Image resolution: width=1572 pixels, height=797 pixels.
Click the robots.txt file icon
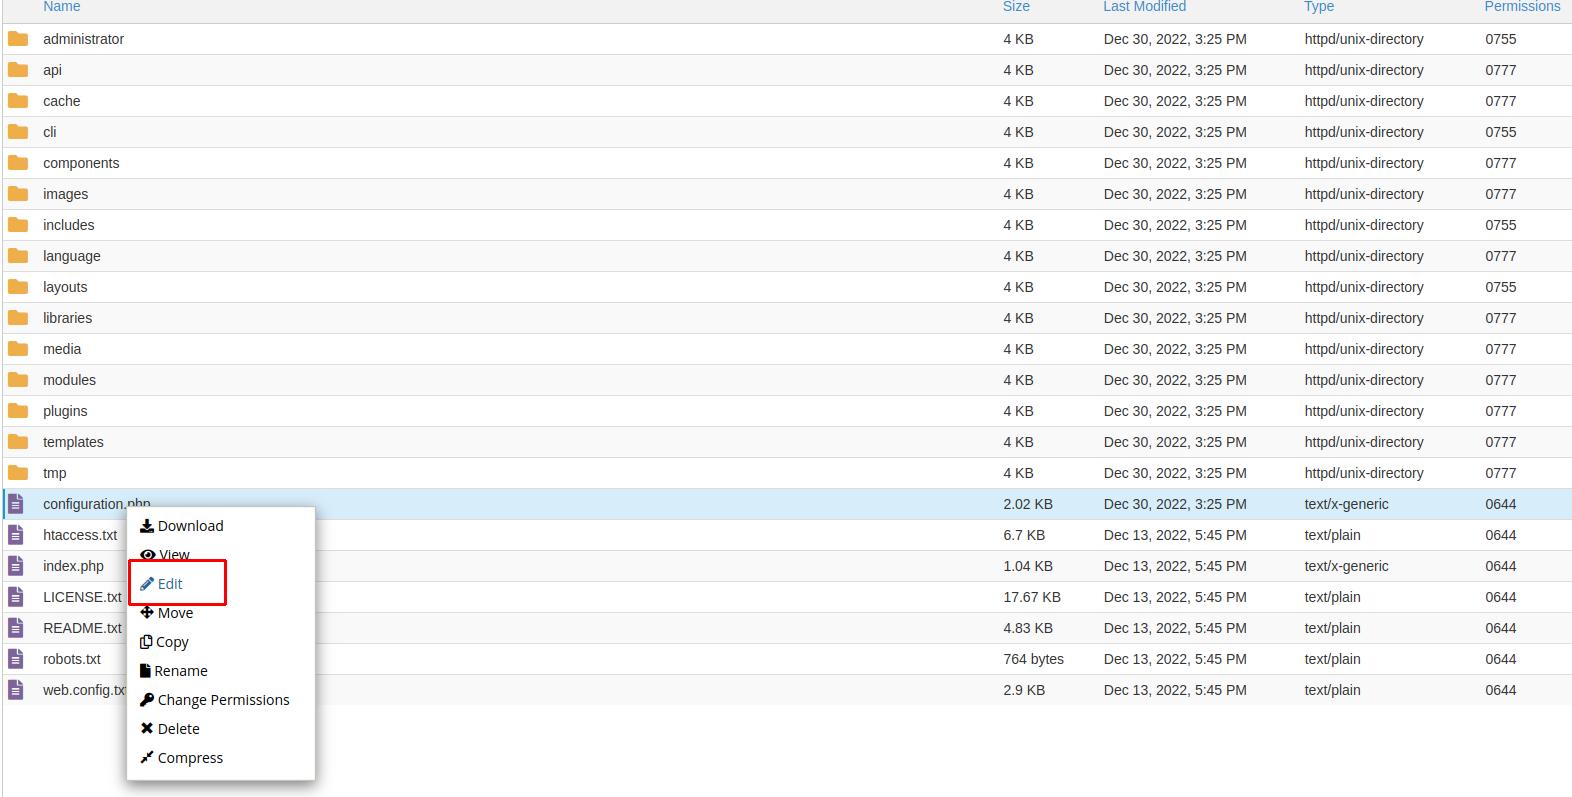click(x=16, y=659)
